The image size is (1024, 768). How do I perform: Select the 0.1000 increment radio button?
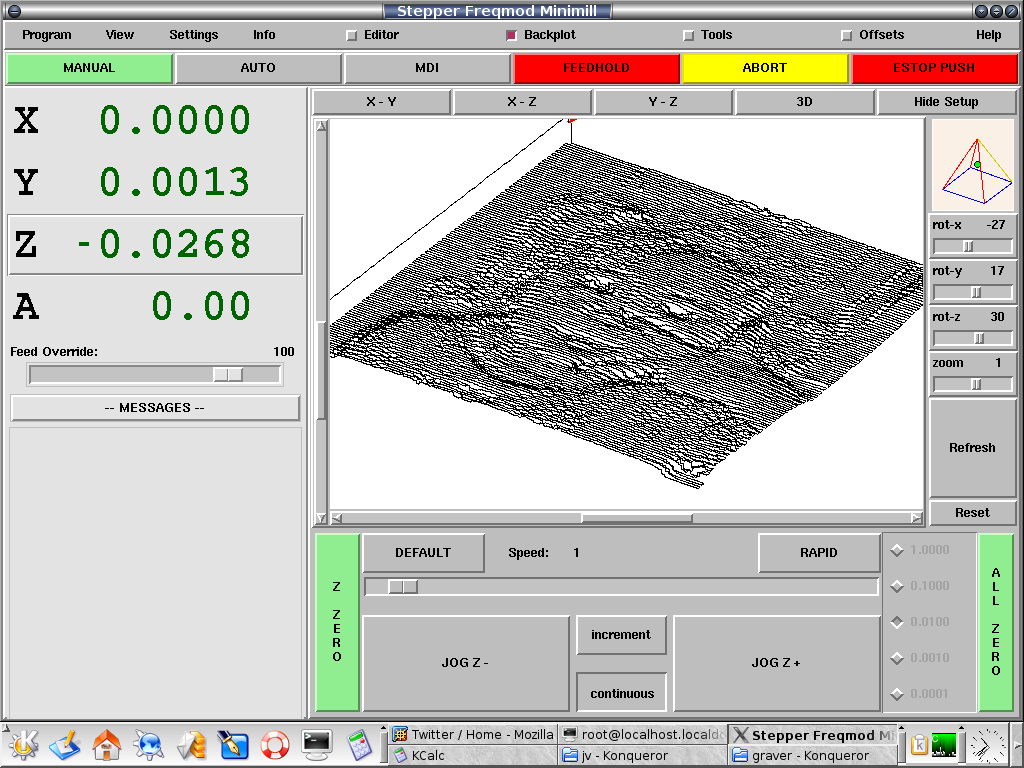click(x=897, y=586)
